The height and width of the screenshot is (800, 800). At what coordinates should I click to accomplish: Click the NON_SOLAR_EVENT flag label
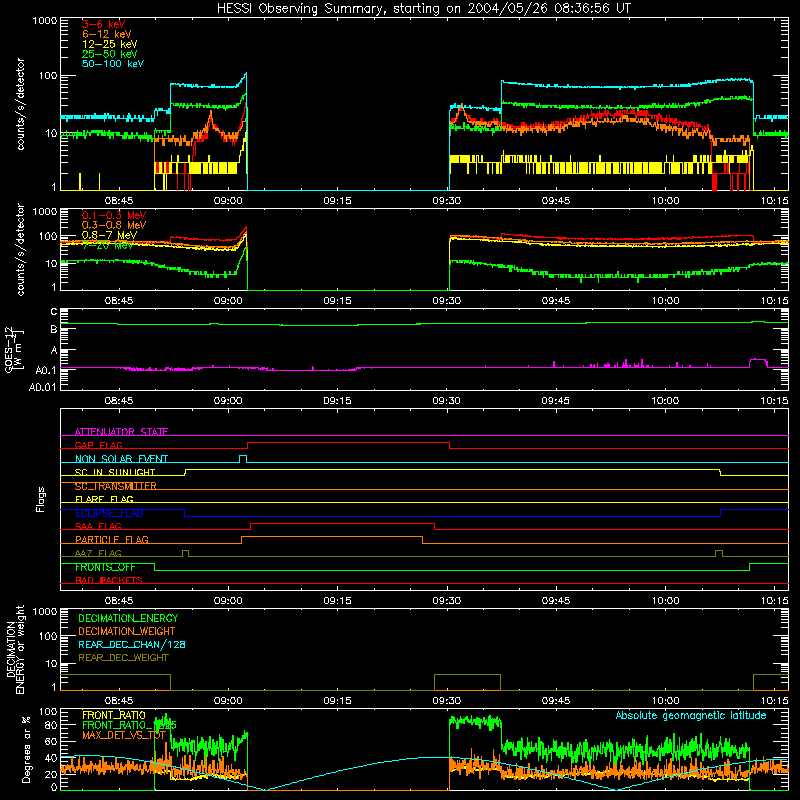pos(121,459)
